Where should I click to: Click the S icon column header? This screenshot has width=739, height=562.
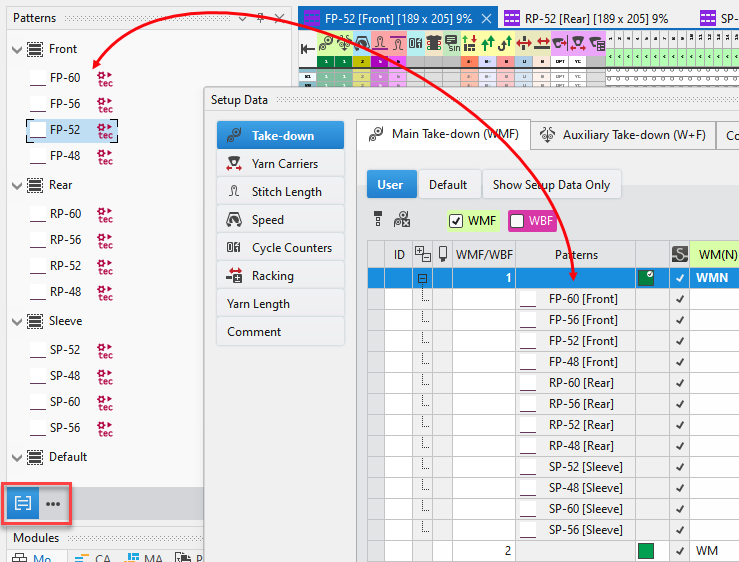[680, 255]
